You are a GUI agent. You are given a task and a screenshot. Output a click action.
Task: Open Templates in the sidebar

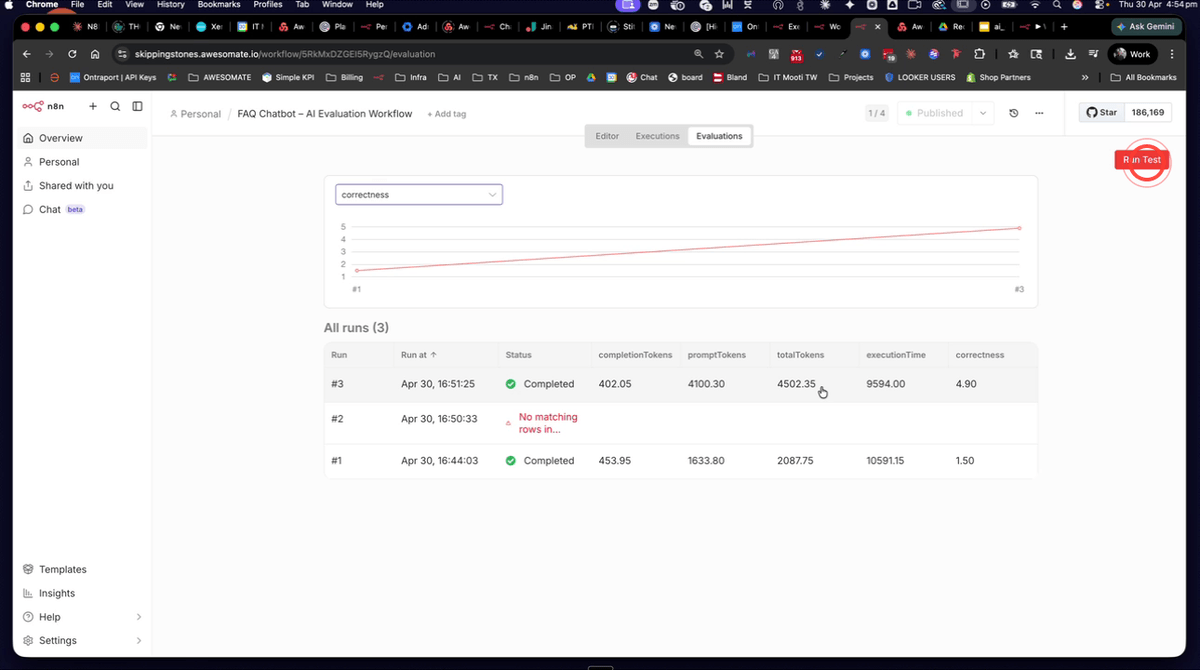click(x=82, y=569)
